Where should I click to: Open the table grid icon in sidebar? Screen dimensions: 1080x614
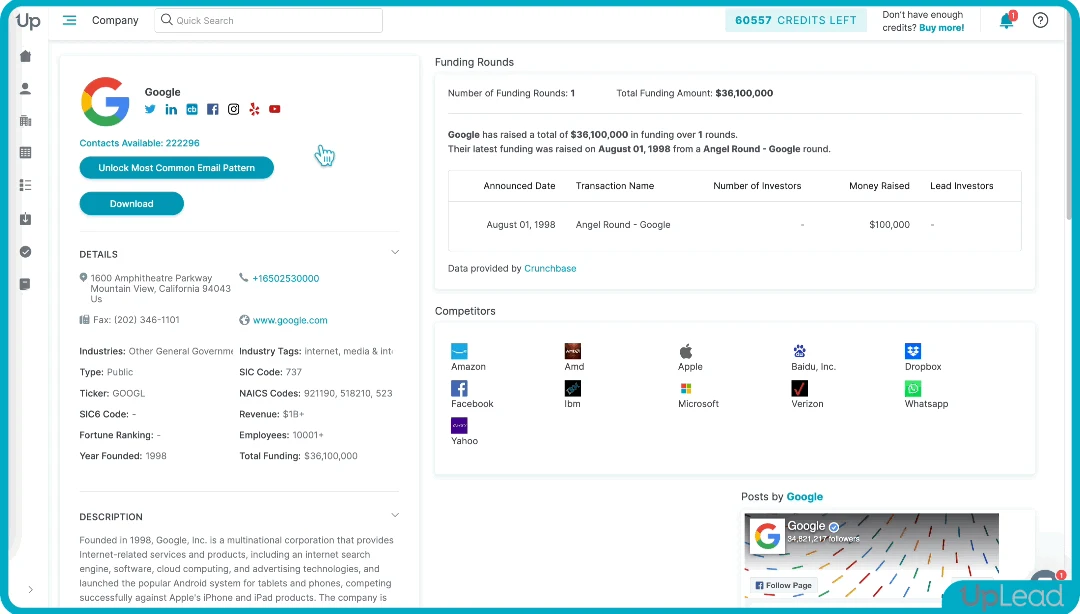pos(25,152)
